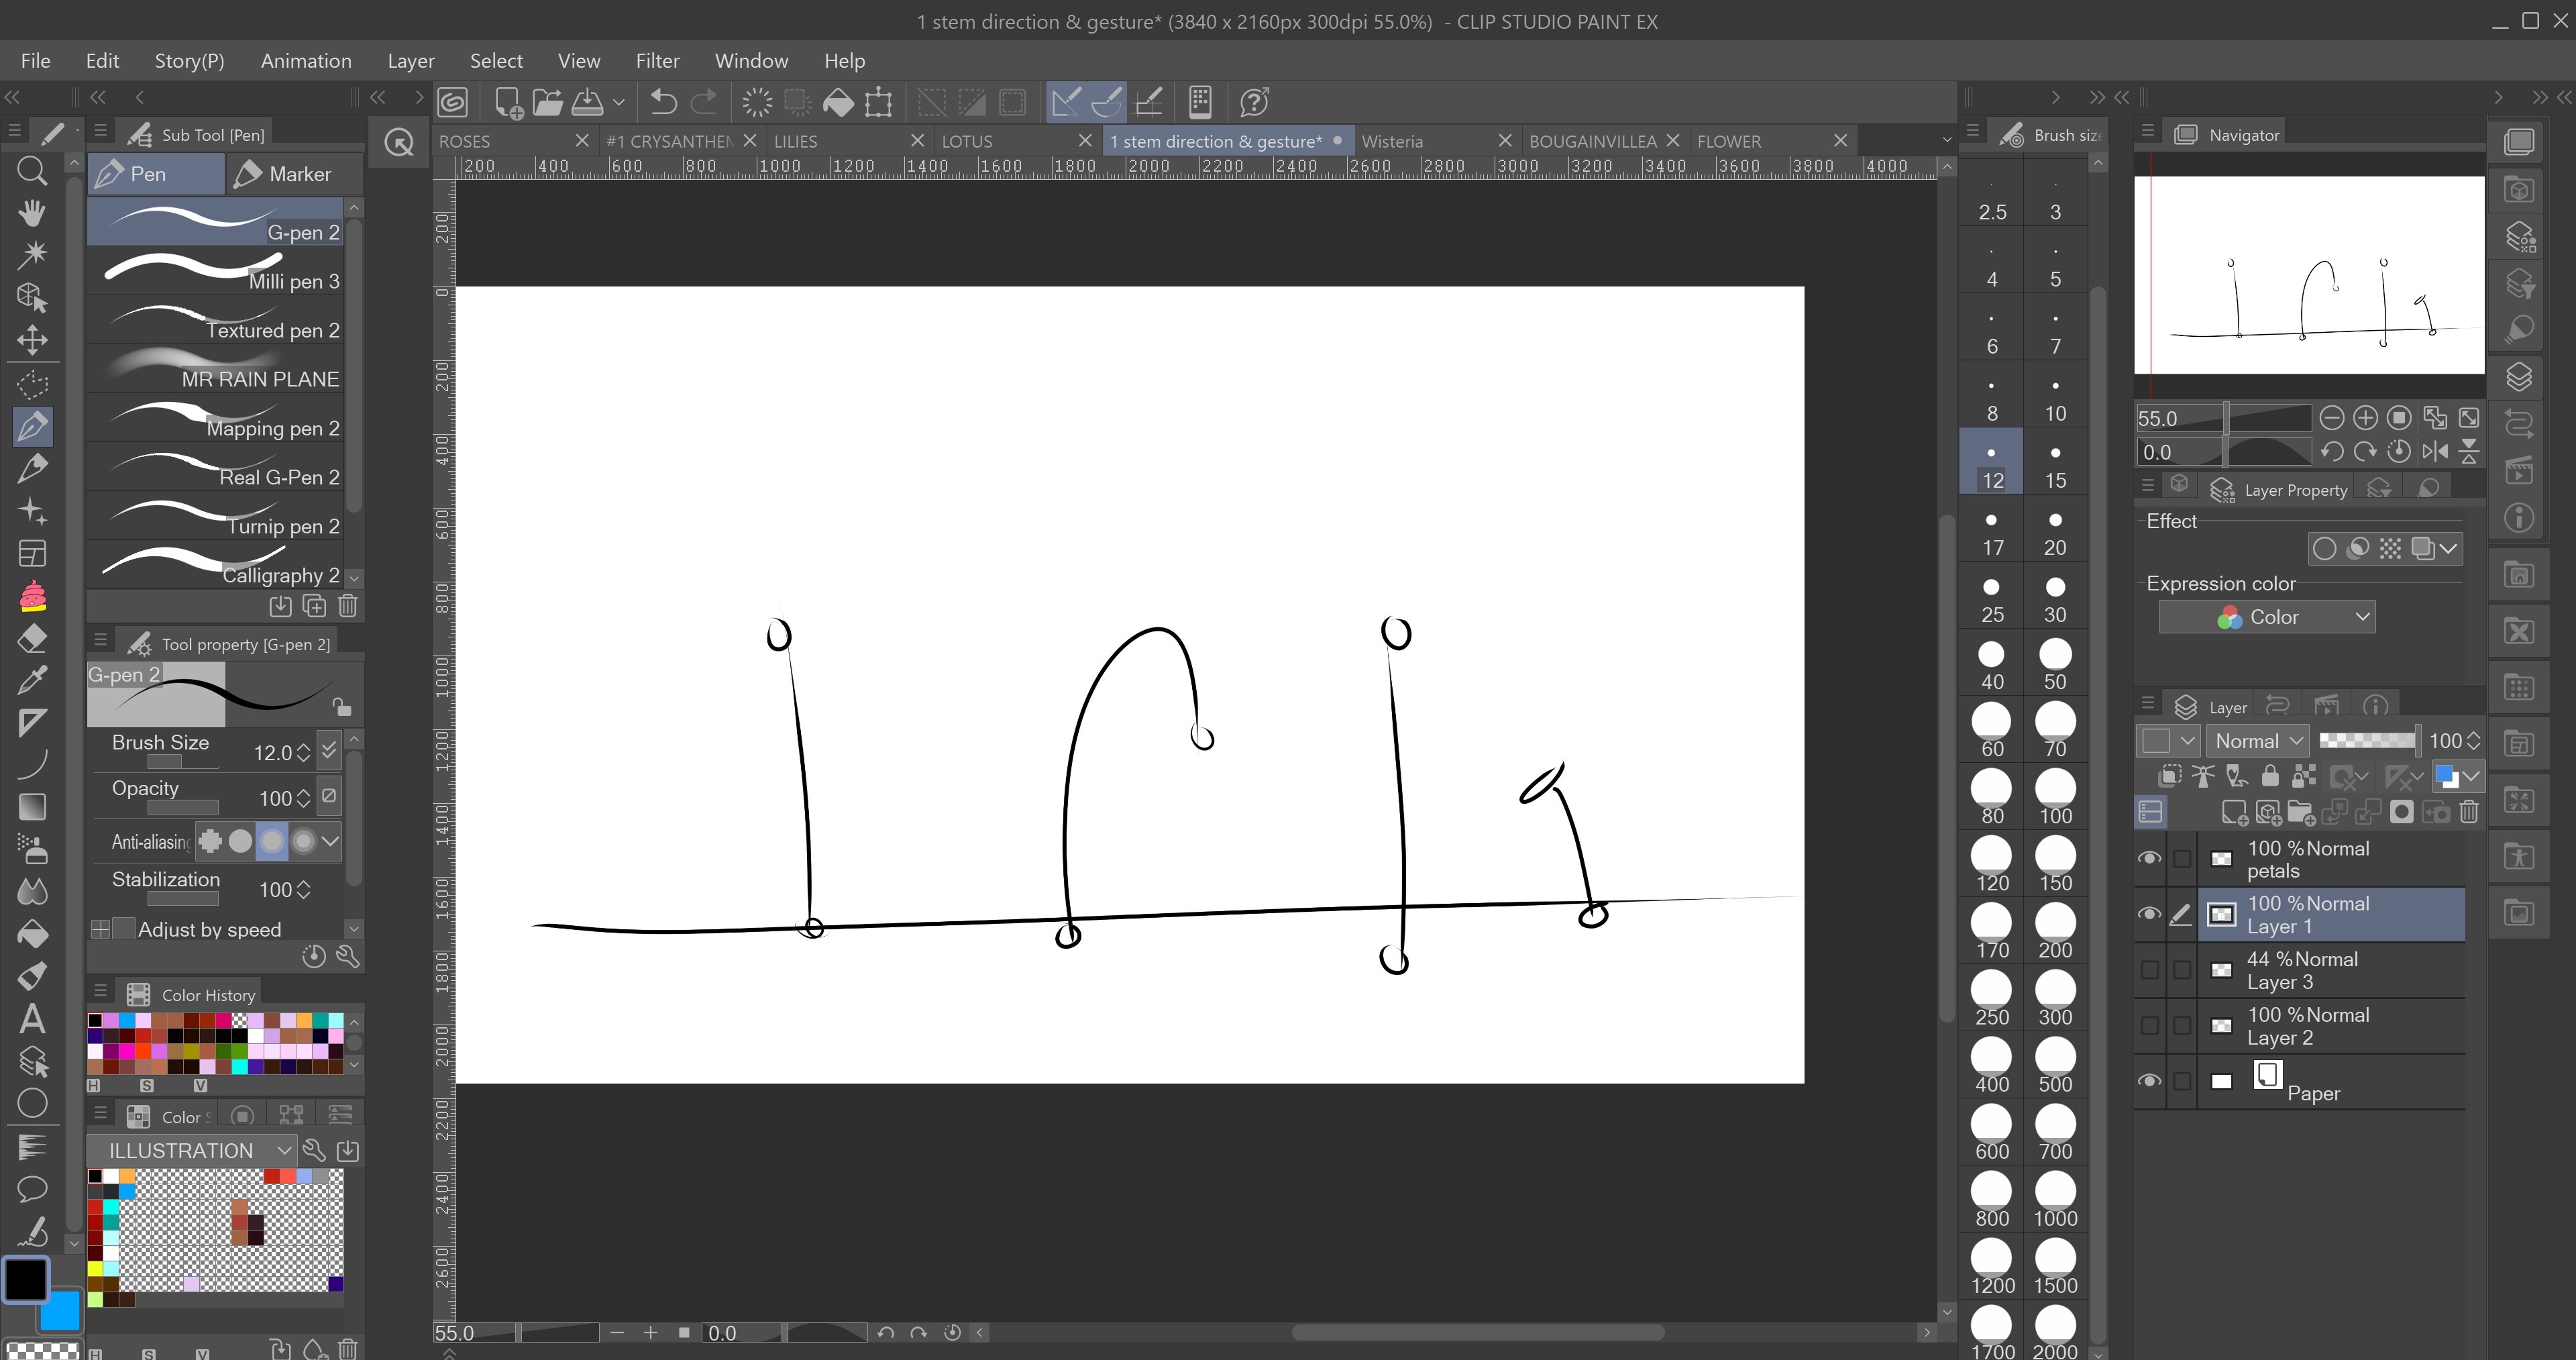The image size is (2576, 1360).
Task: Show Layer 3 via eye box
Action: 2149,970
